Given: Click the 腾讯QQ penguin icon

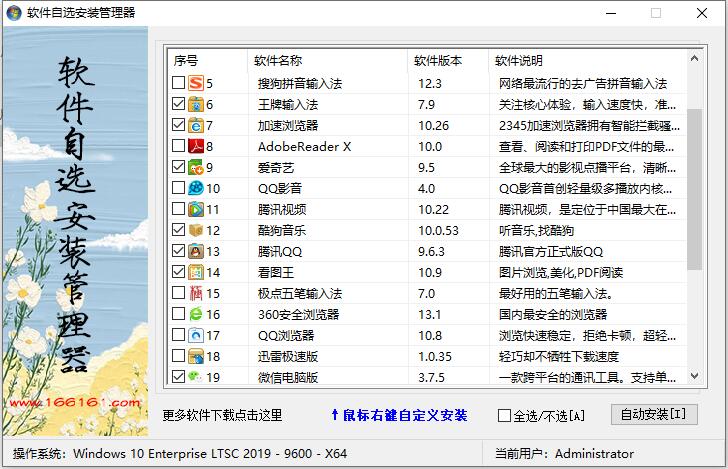Looking at the screenshot, I should click(196, 251).
